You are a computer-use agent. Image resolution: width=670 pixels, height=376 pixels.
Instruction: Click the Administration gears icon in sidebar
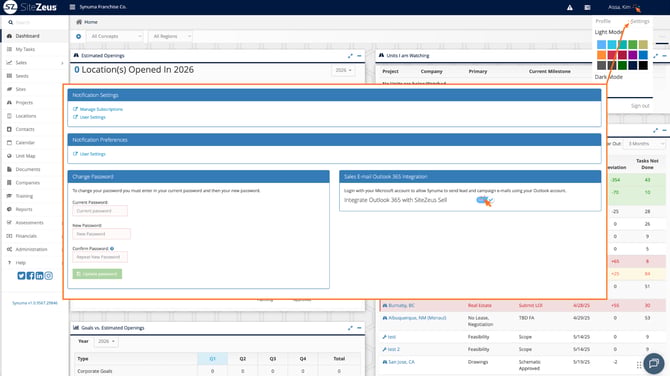tap(9, 249)
